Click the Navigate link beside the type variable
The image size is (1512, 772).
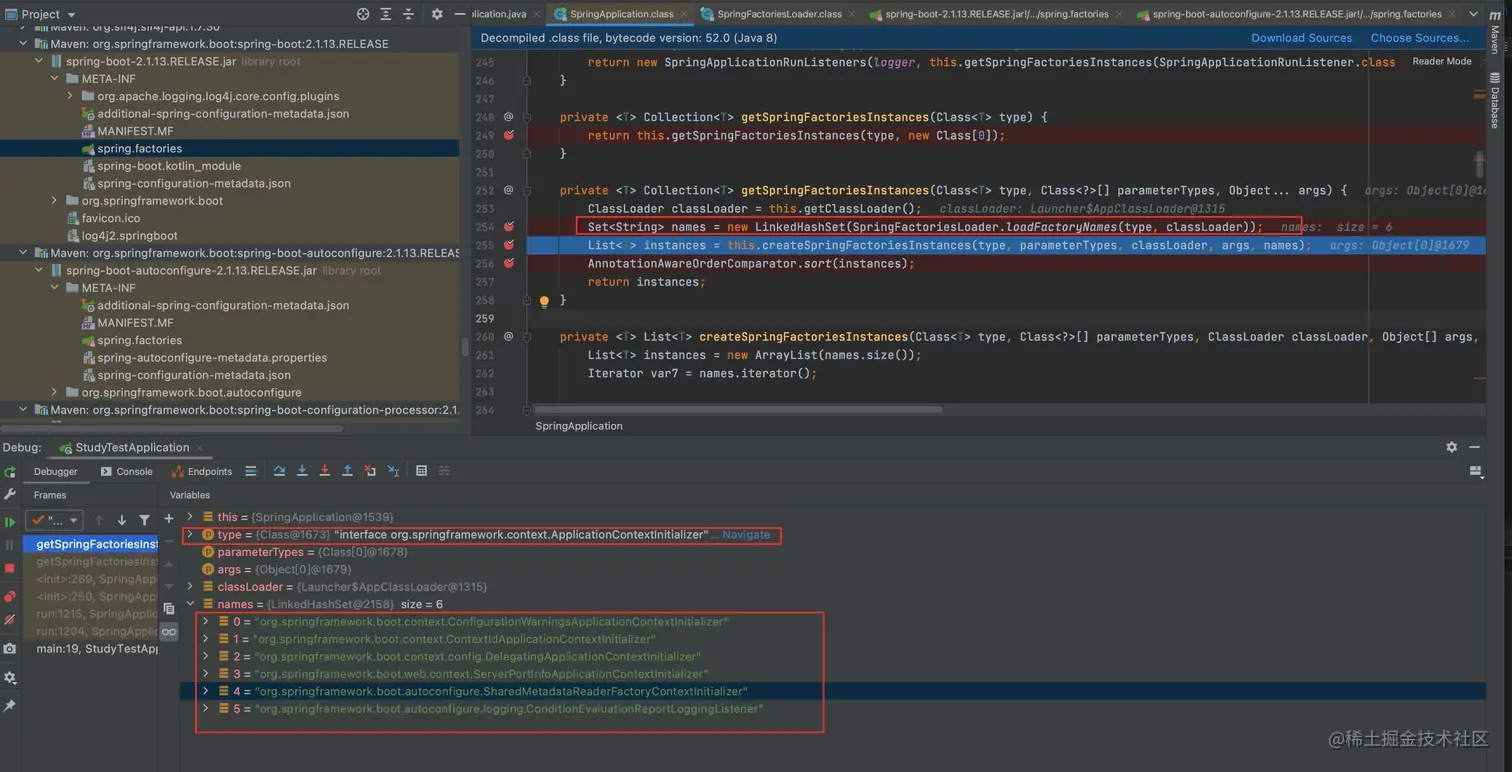745,535
